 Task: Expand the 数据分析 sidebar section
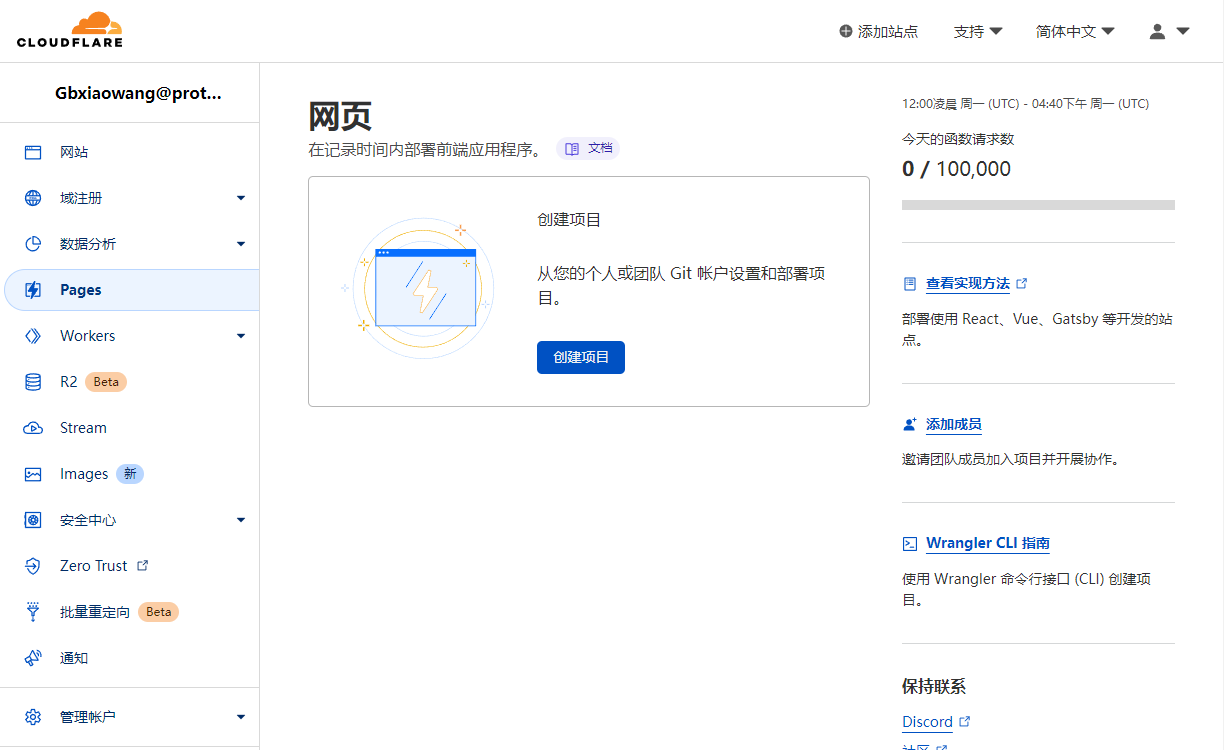pos(240,244)
